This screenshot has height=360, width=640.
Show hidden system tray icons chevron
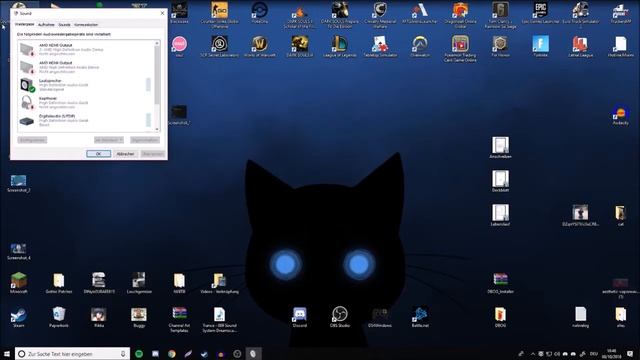533,354
